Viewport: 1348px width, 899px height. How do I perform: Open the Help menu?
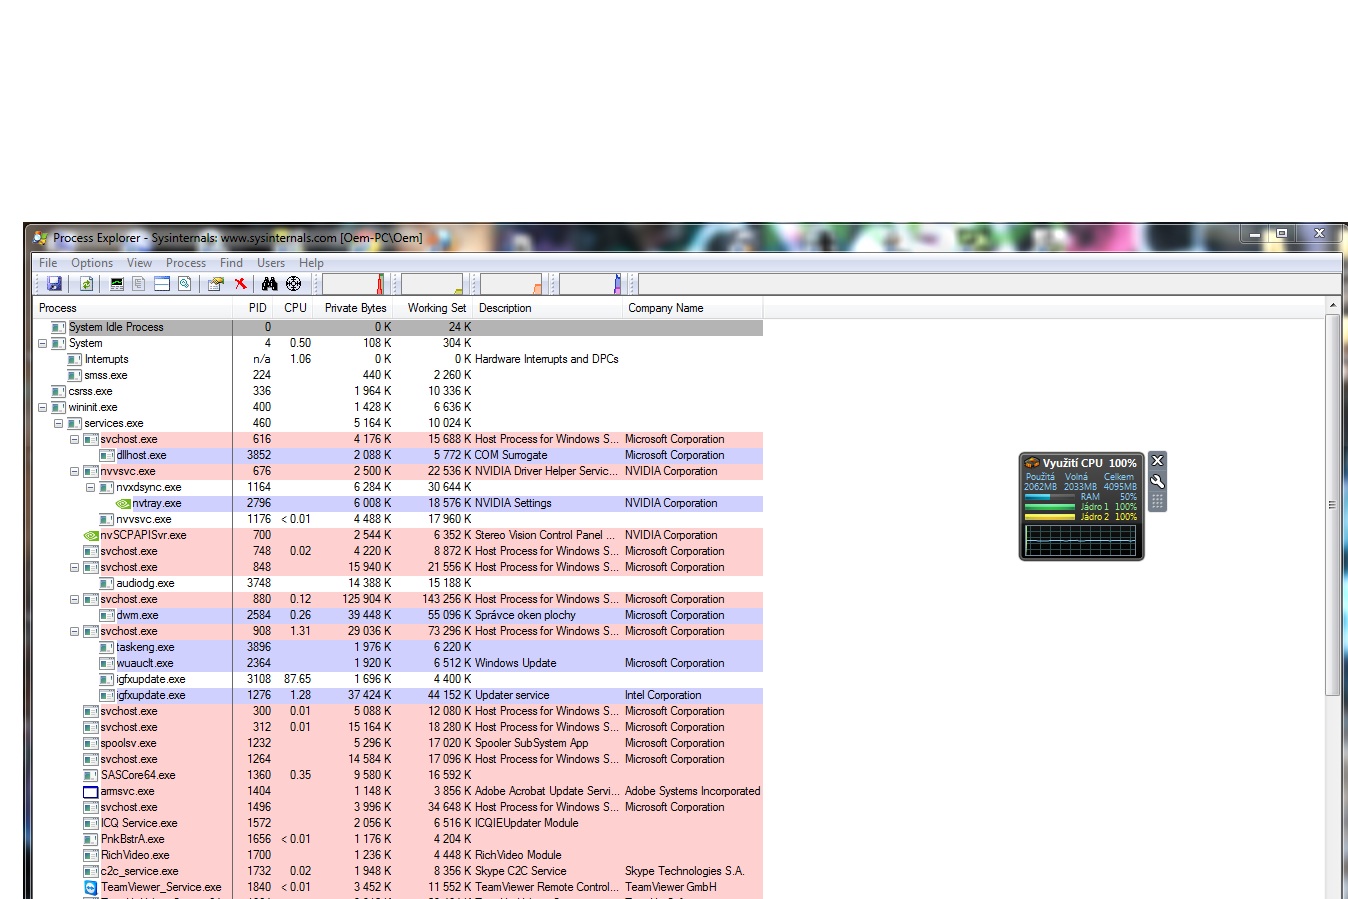(311, 263)
